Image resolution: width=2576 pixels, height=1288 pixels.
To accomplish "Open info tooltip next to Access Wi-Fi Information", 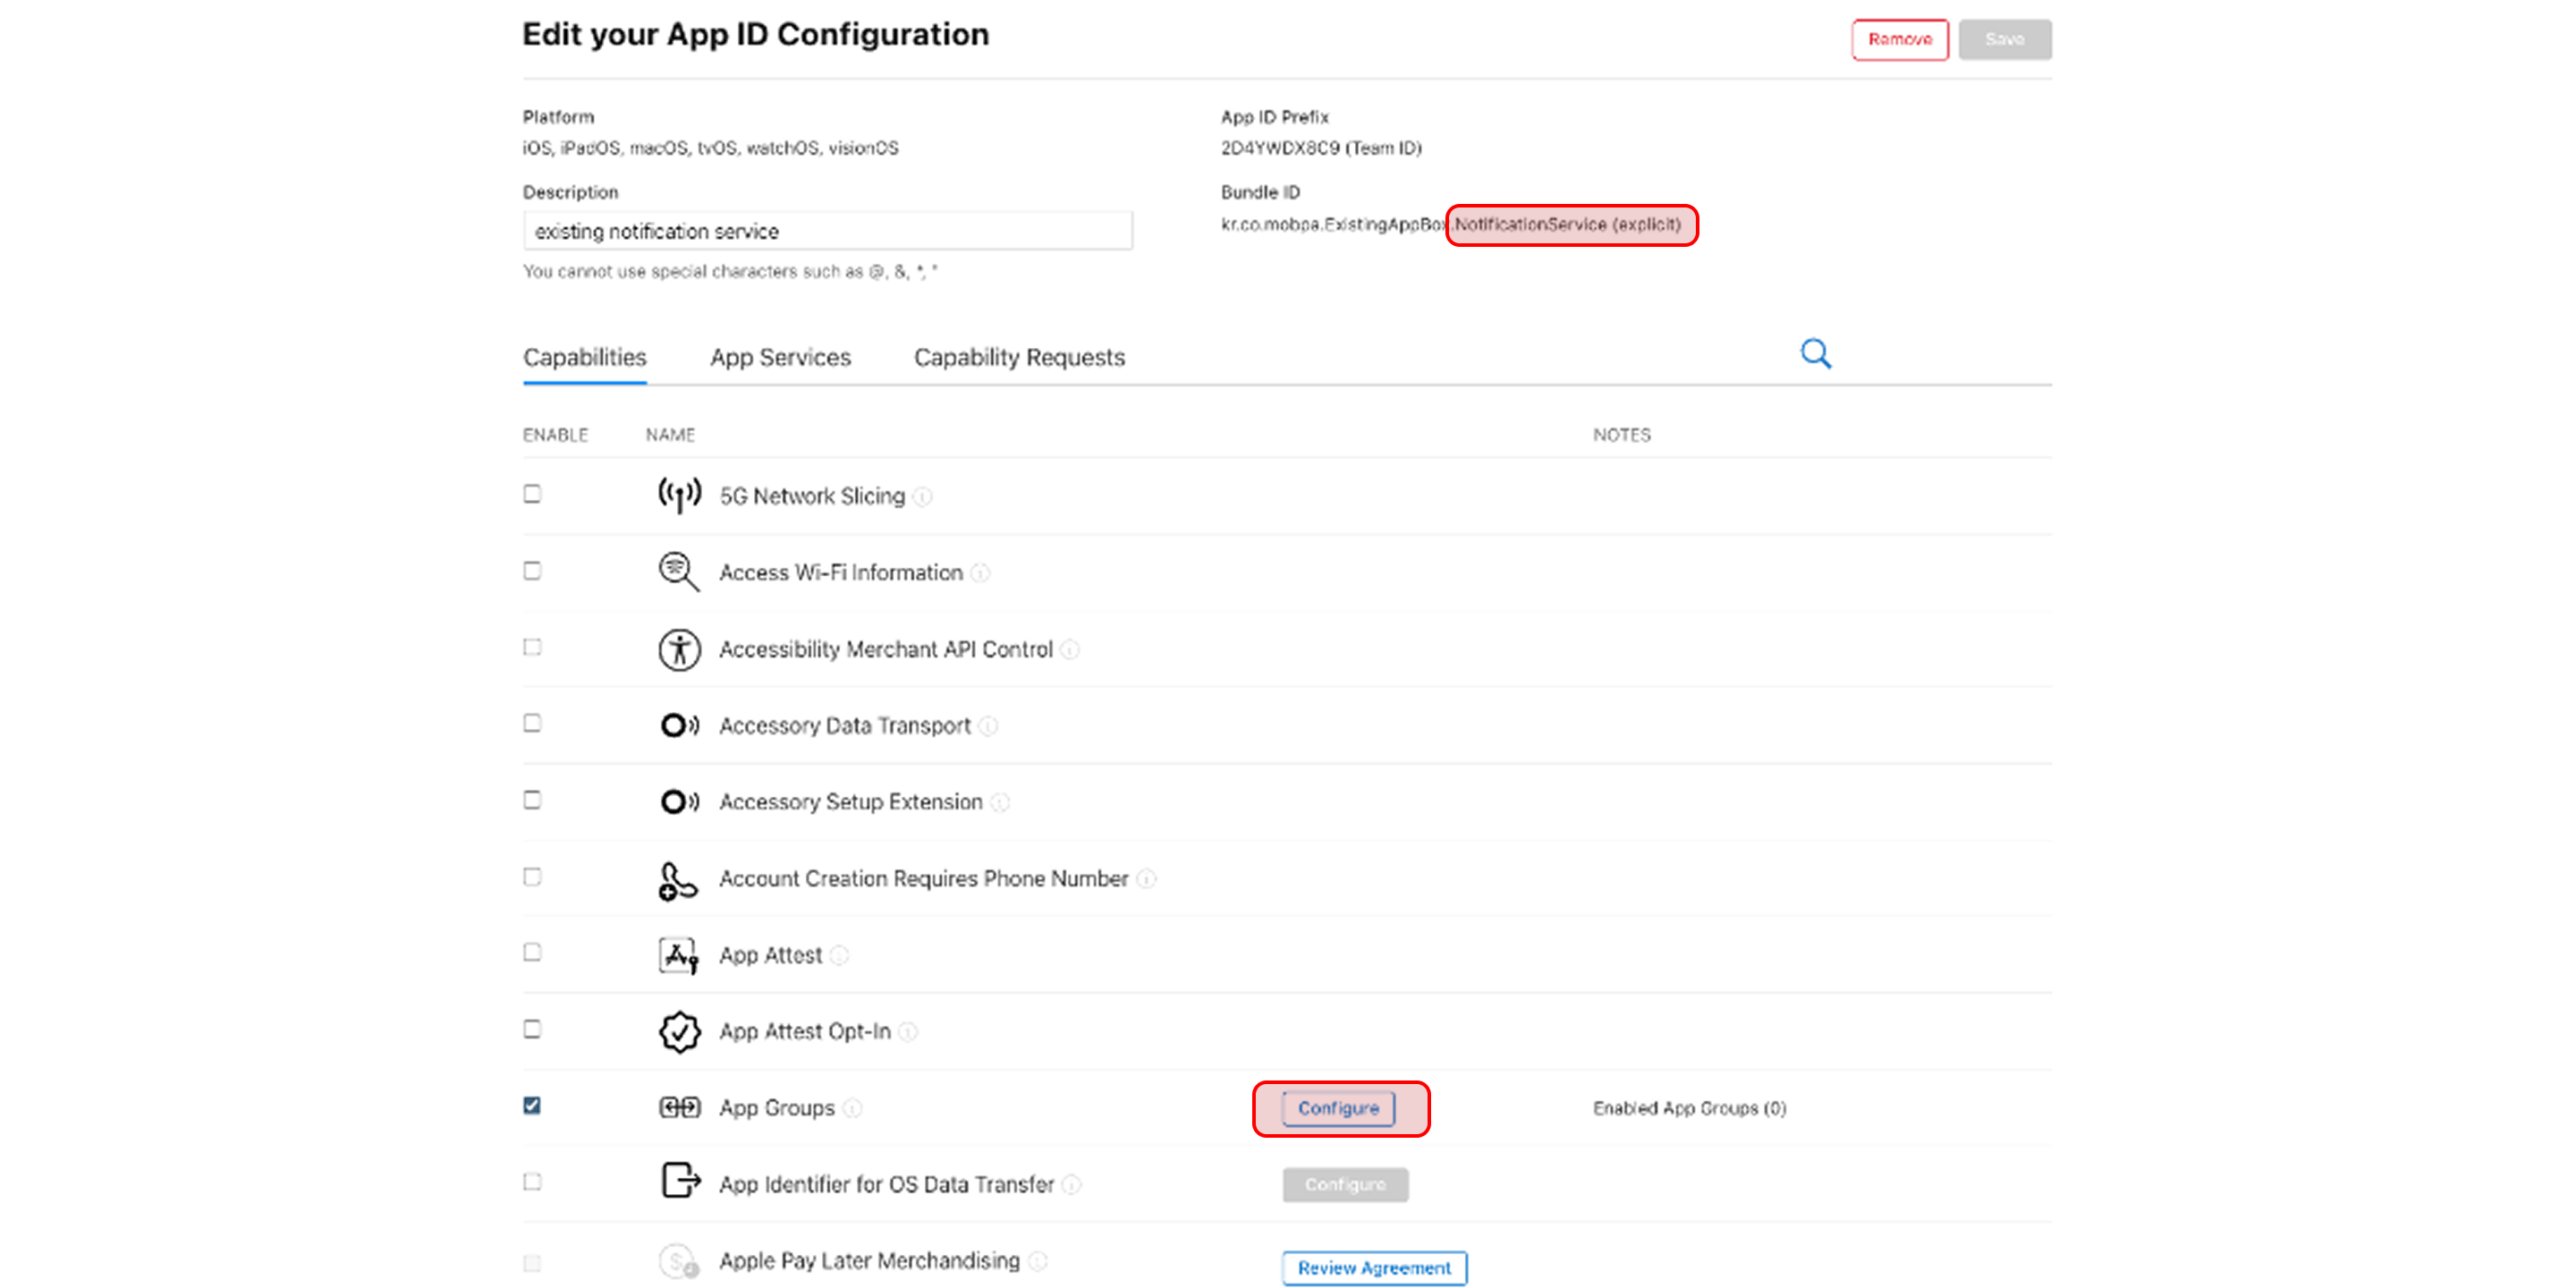I will tap(981, 573).
